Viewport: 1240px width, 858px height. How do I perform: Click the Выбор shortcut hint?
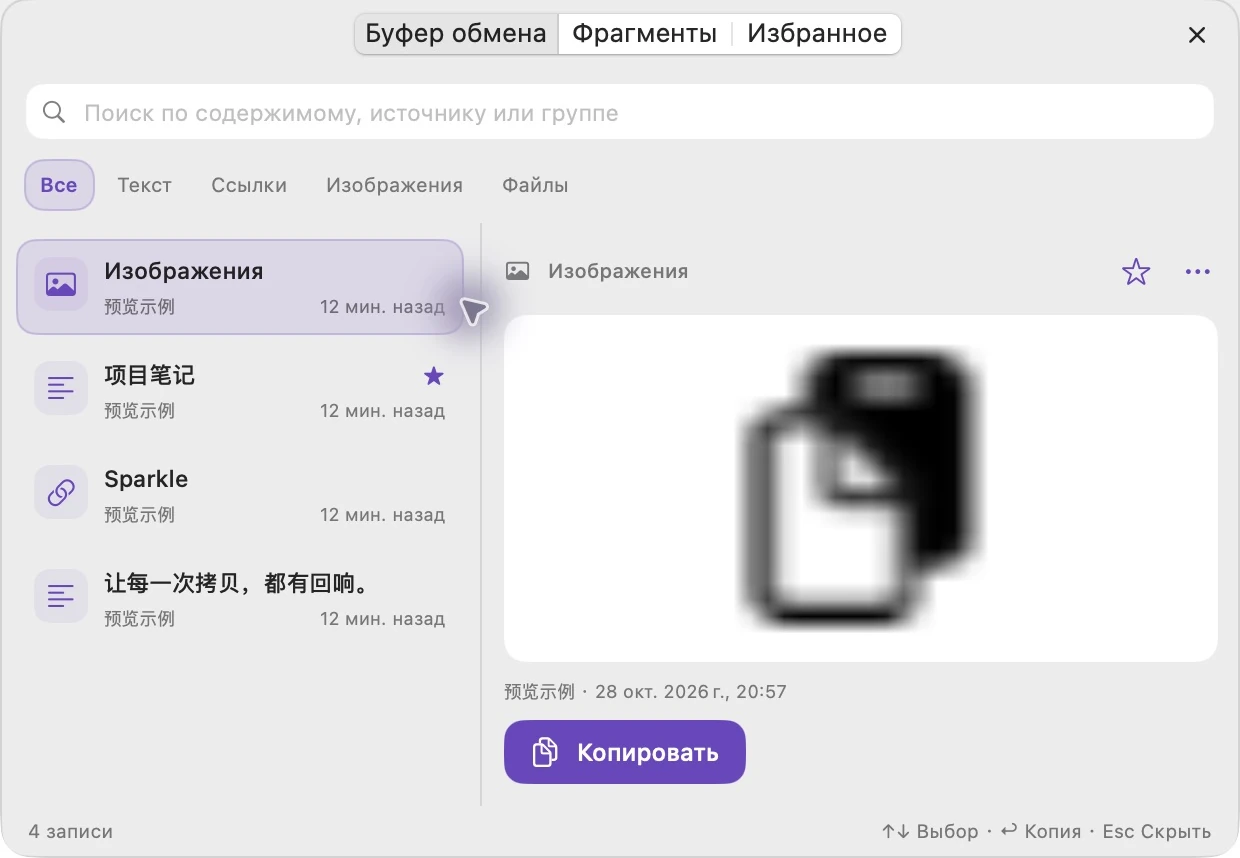pyautogui.click(x=930, y=831)
